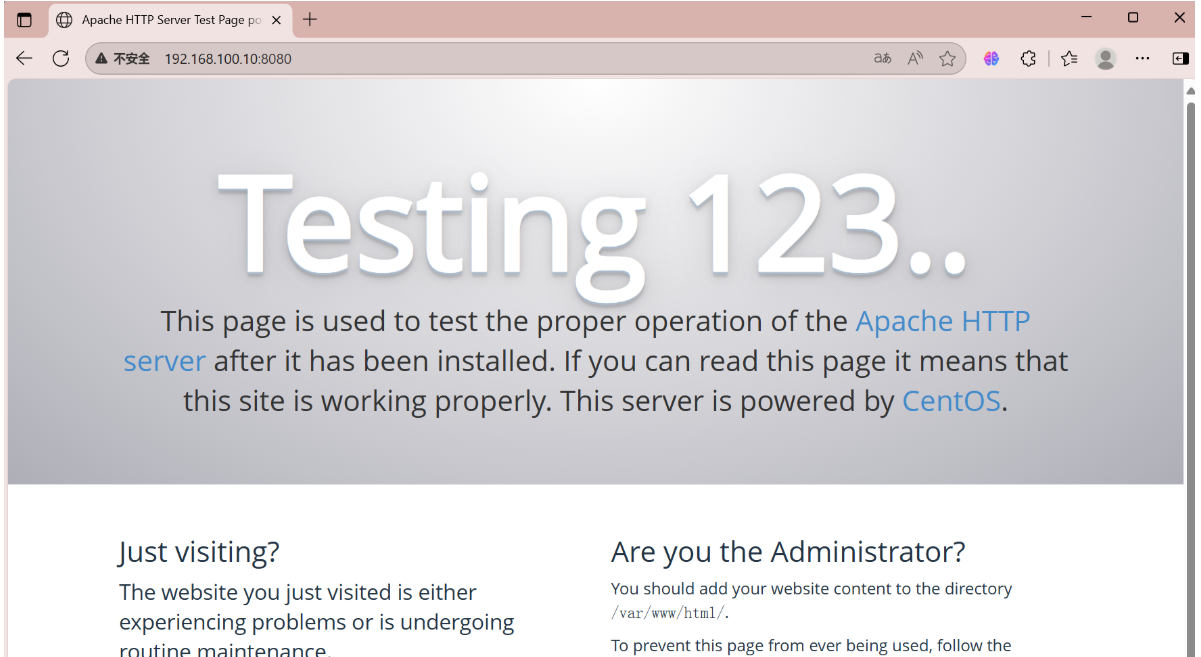Click Are you the Administrator? heading

pos(788,552)
